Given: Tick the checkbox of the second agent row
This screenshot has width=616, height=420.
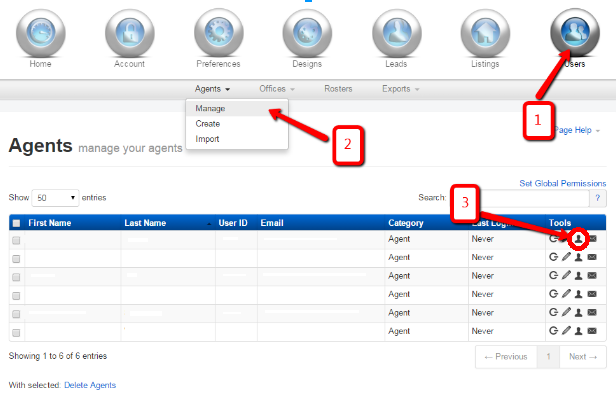Looking at the screenshot, I should 16,259.
